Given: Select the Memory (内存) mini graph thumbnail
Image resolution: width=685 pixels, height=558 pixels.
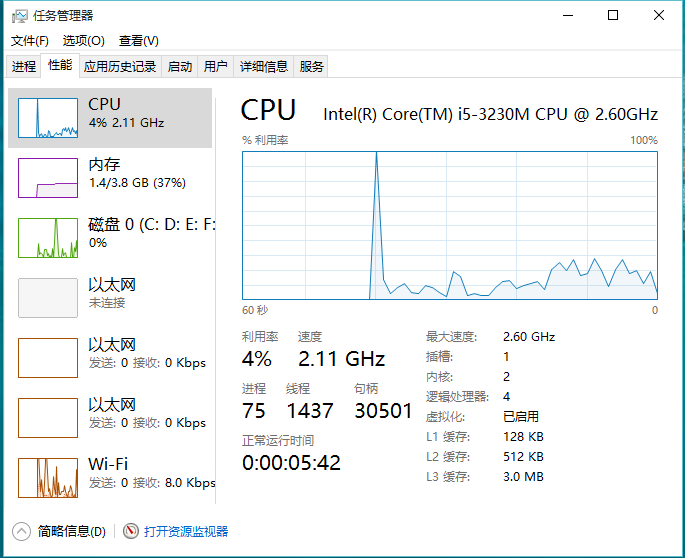Looking at the screenshot, I should click(x=48, y=178).
